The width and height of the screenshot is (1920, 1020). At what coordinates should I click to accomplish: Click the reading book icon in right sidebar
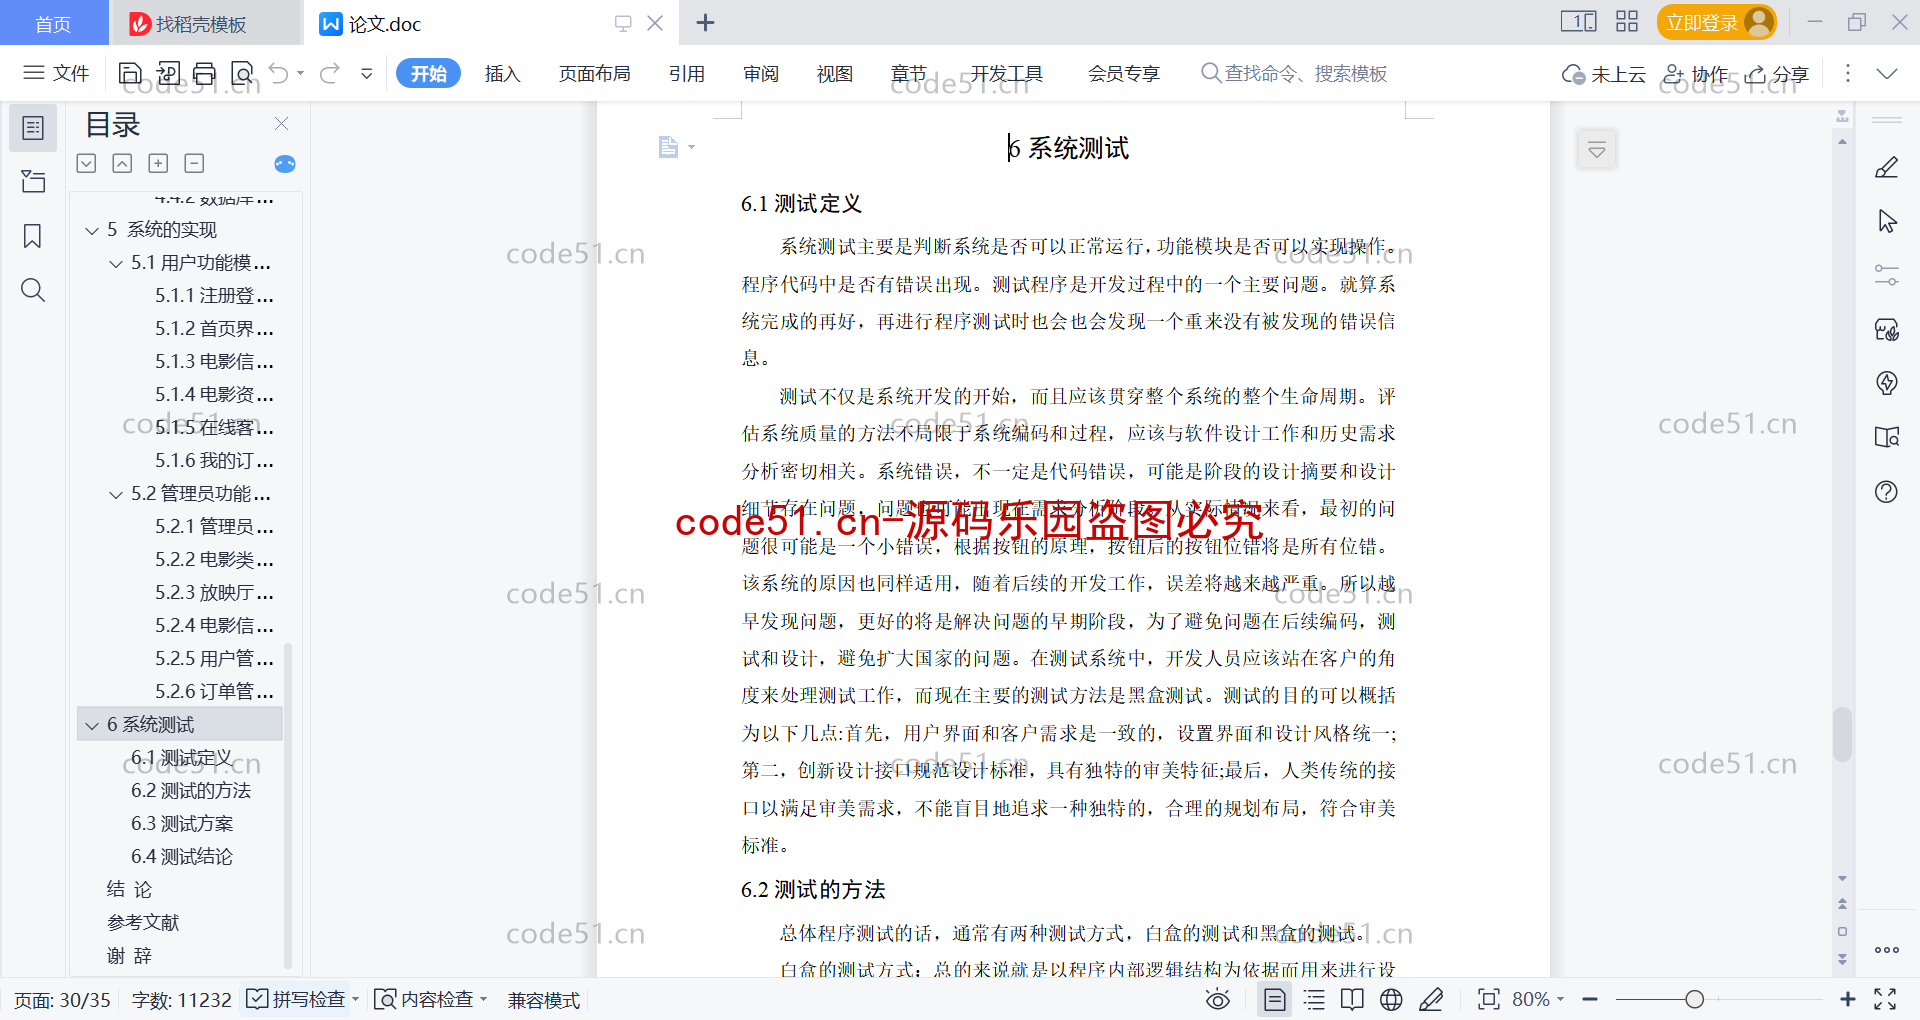(1887, 437)
